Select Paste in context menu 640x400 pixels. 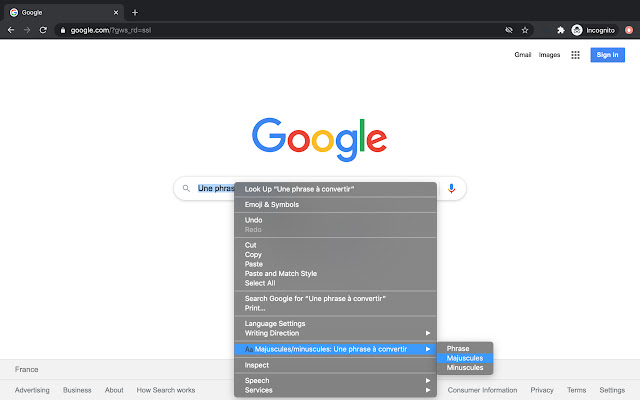336,264
